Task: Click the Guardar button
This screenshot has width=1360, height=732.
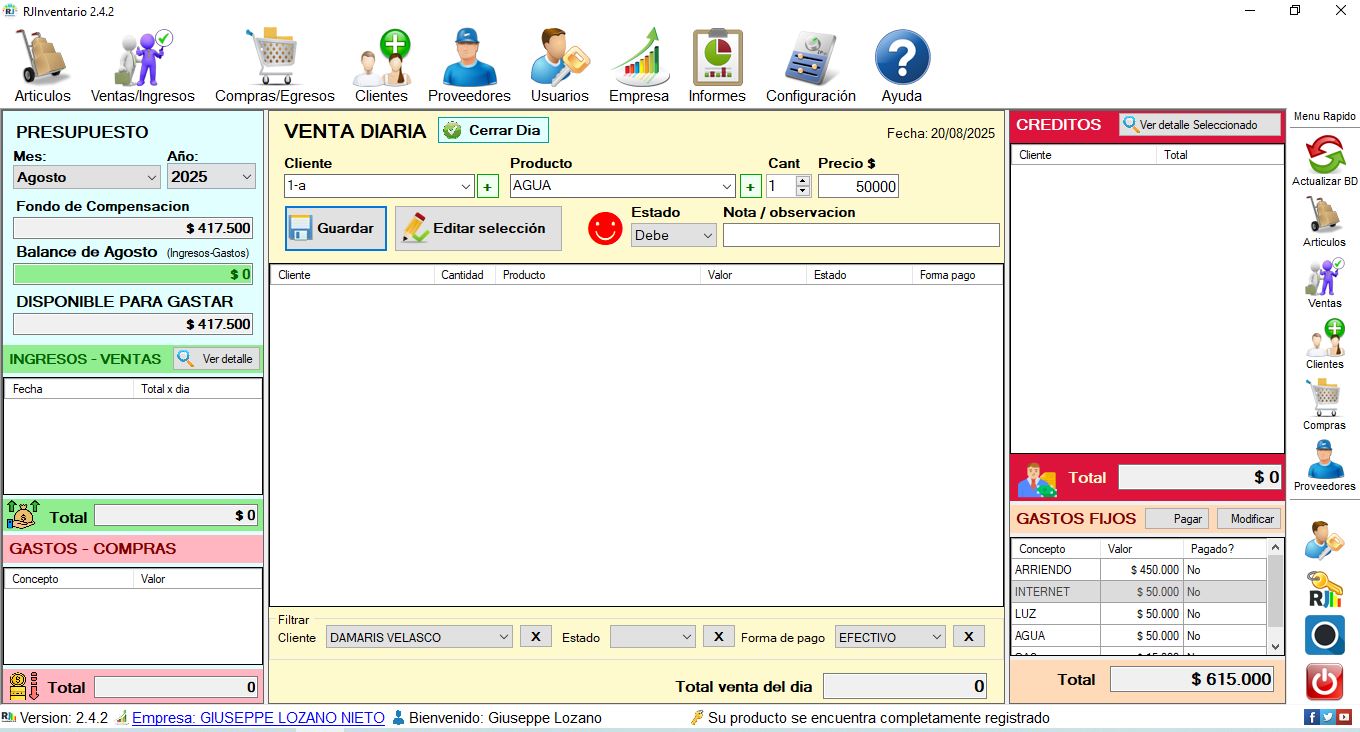Action: coord(335,229)
